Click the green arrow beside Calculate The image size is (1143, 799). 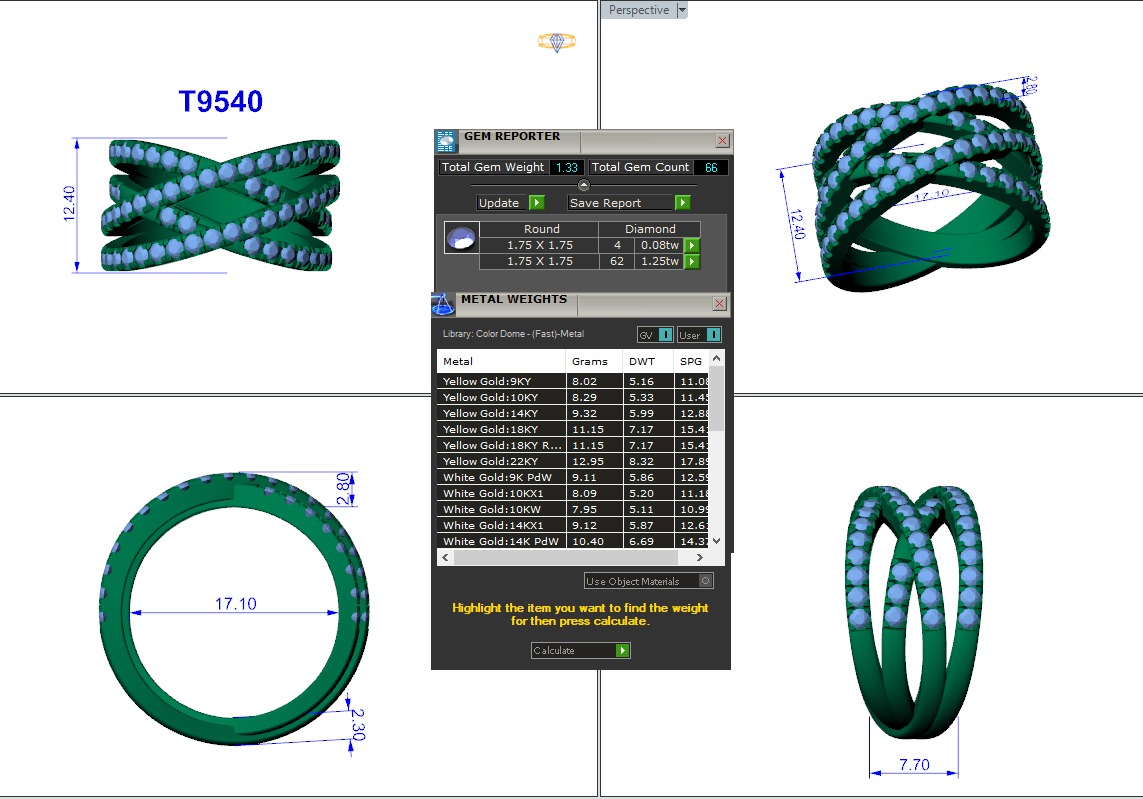point(622,650)
